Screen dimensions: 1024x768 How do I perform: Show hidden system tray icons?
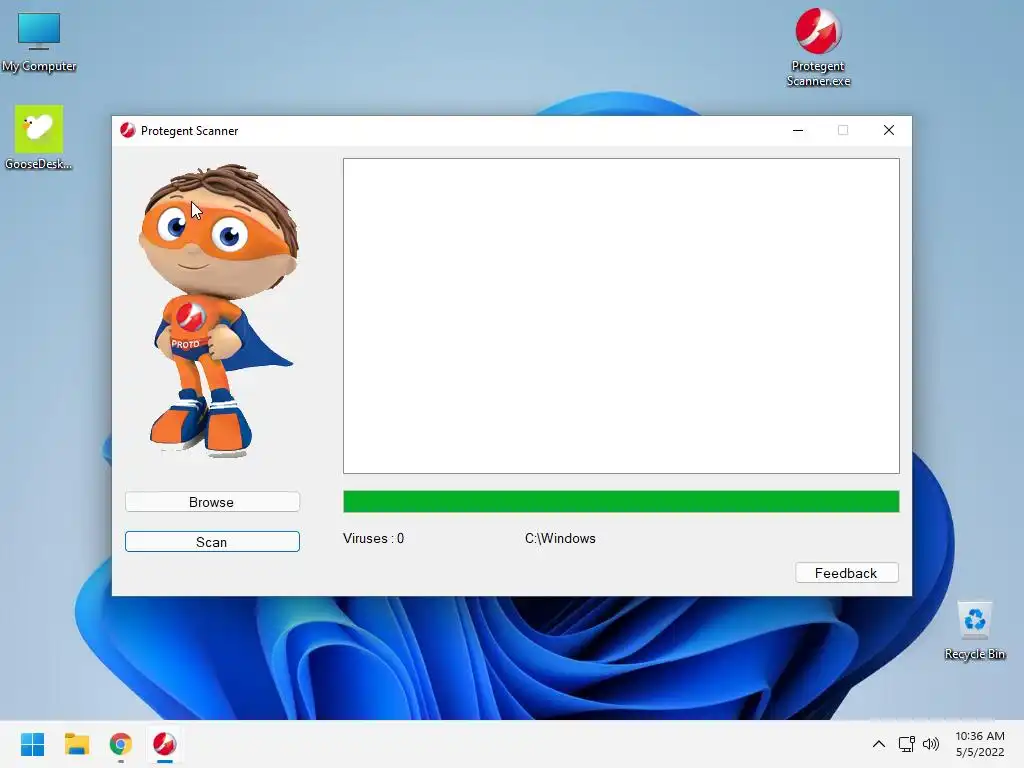pos(879,744)
